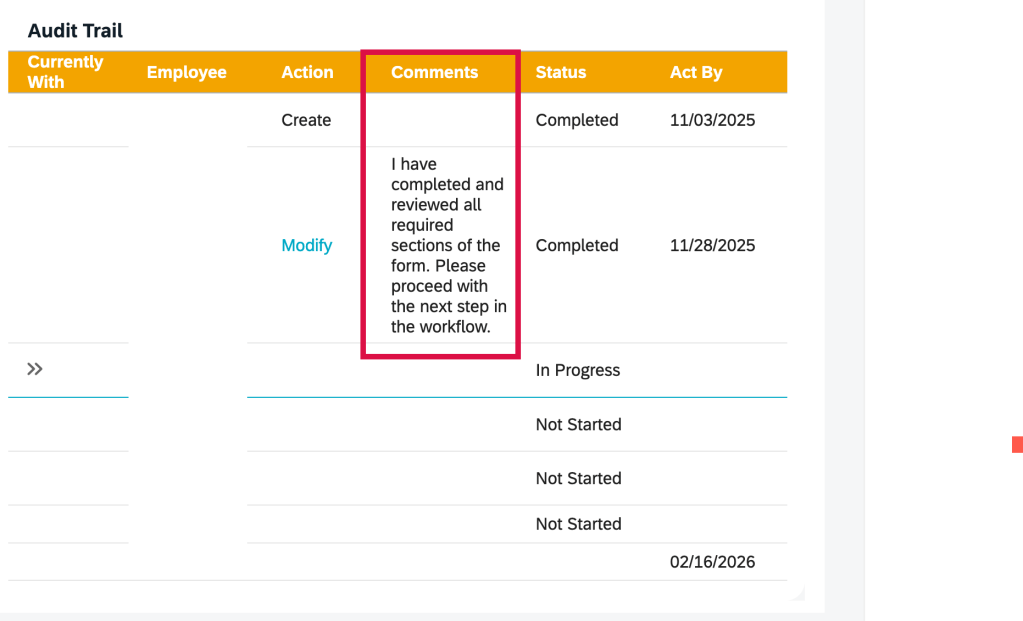Image resolution: width=1023 pixels, height=621 pixels.
Task: Click the 11/03/2025 Act By date
Action: (x=712, y=120)
